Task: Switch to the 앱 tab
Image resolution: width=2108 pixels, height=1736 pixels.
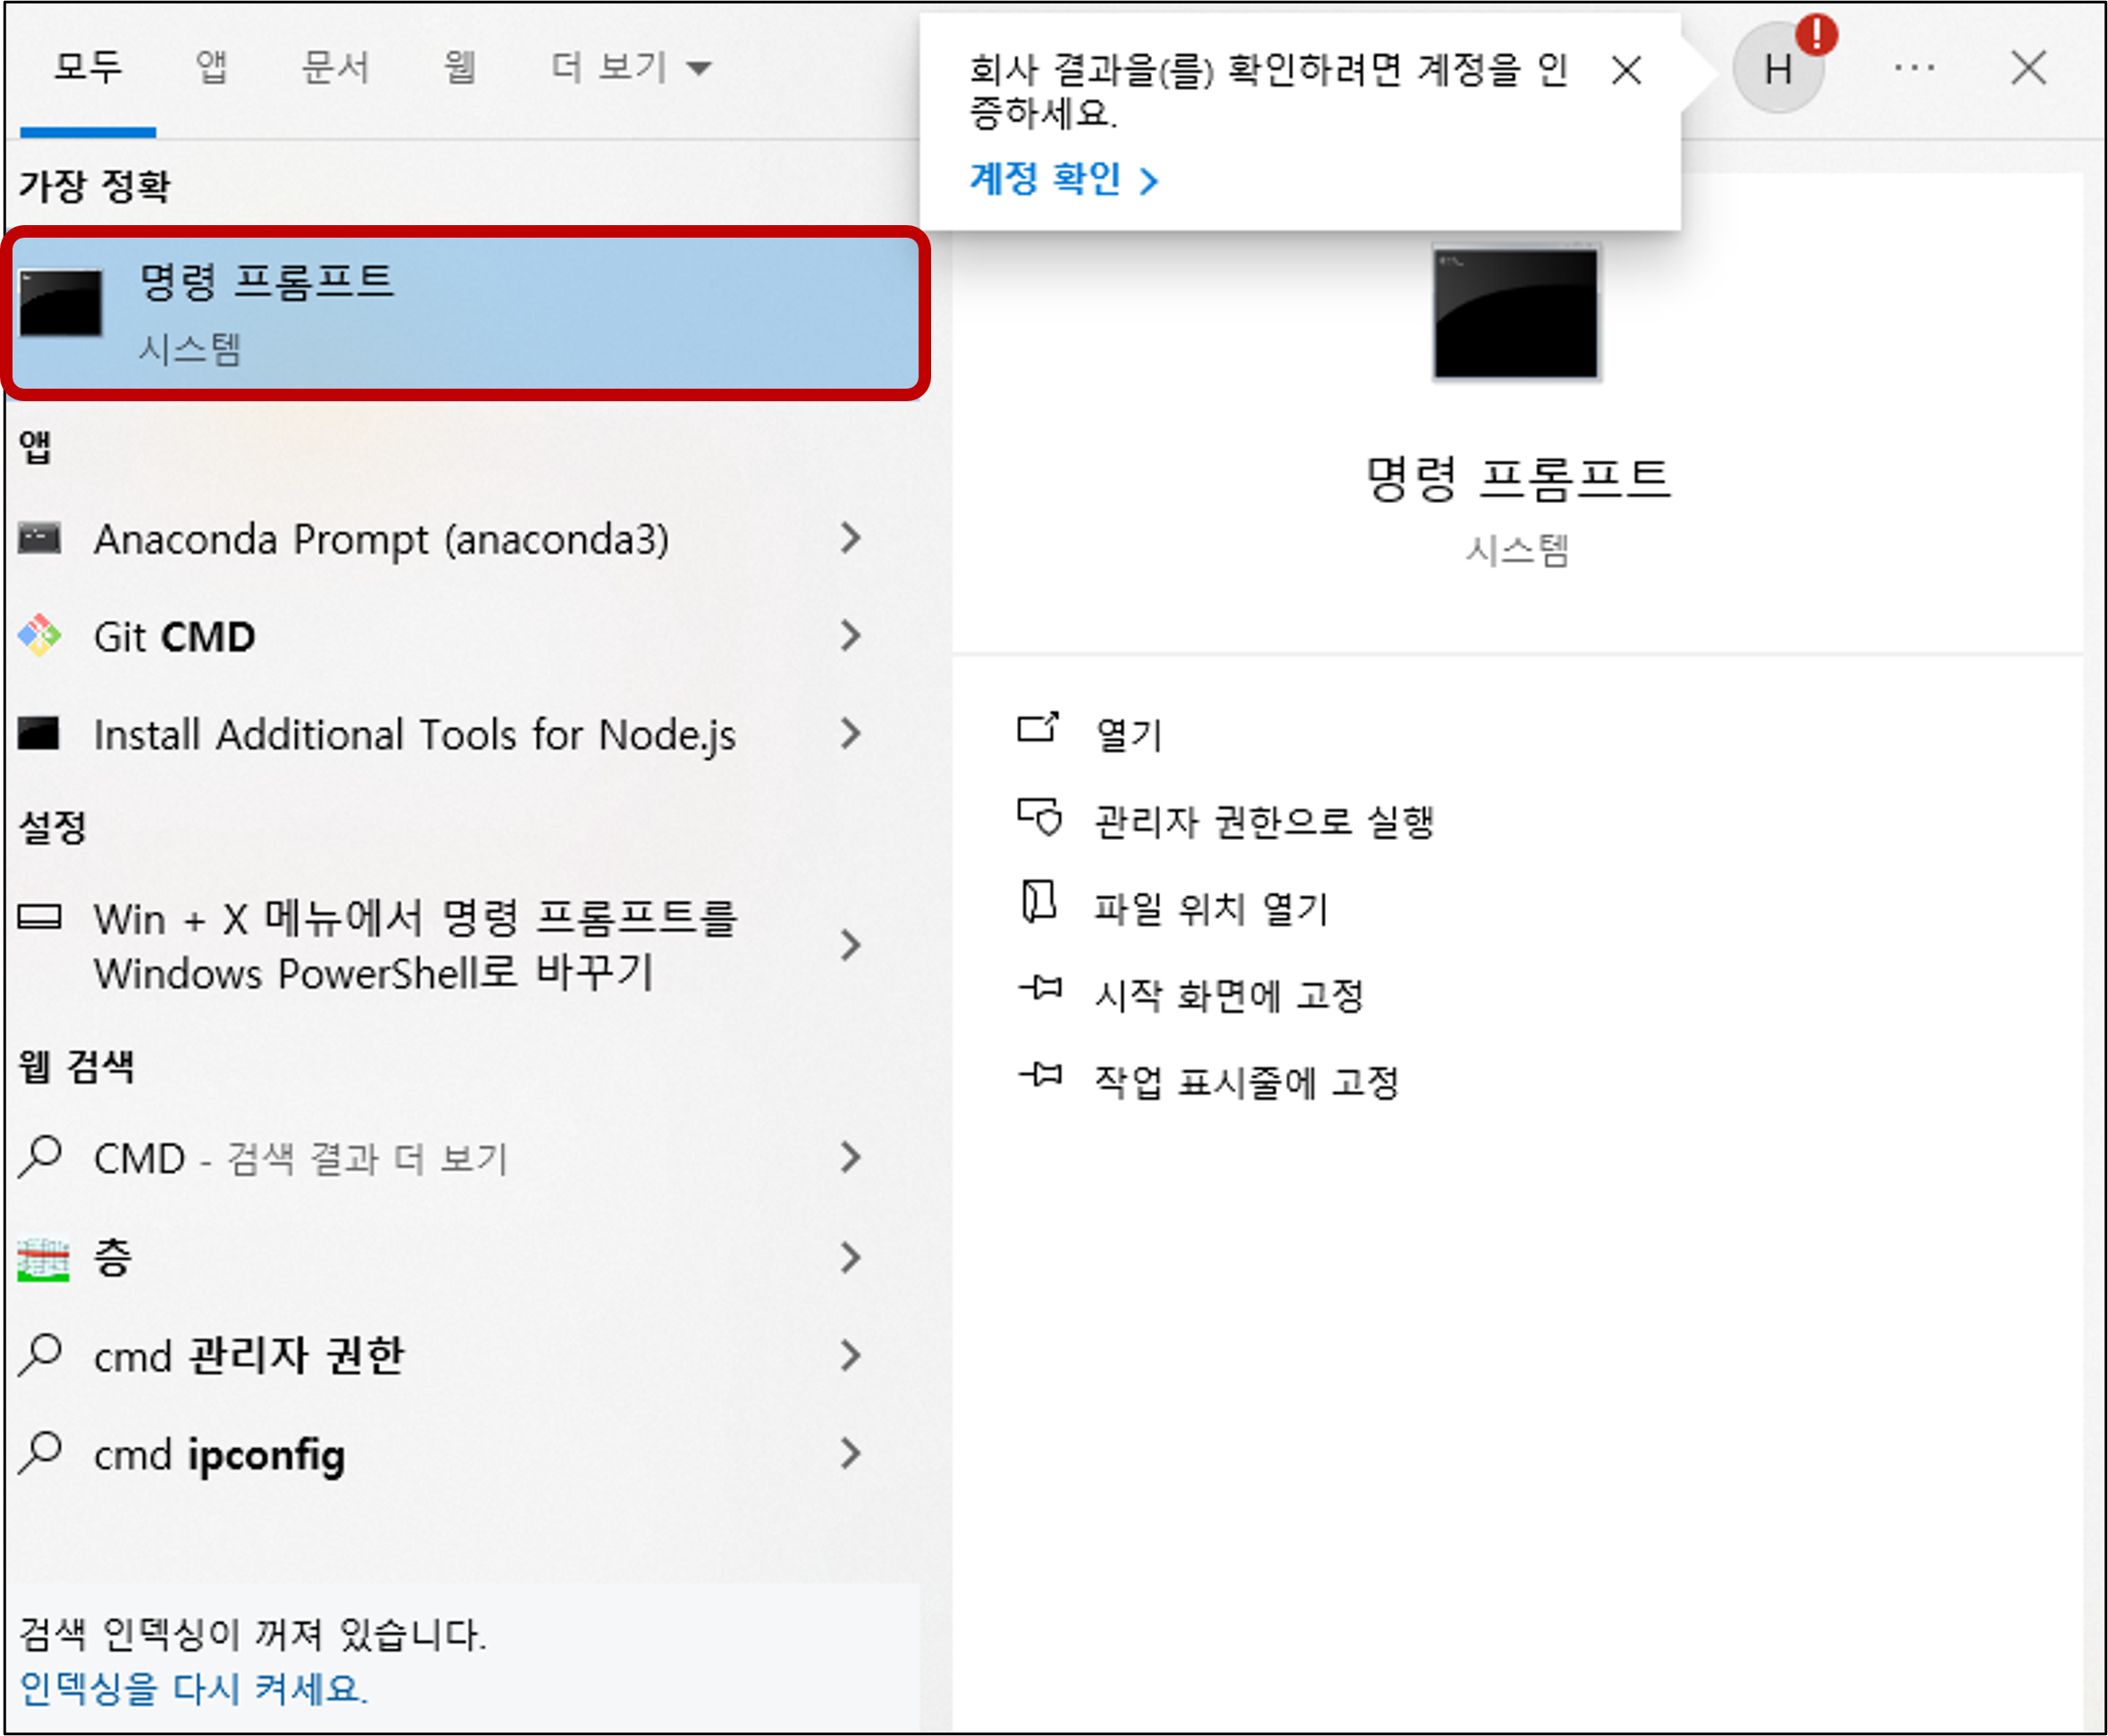Action: pyautogui.click(x=211, y=68)
